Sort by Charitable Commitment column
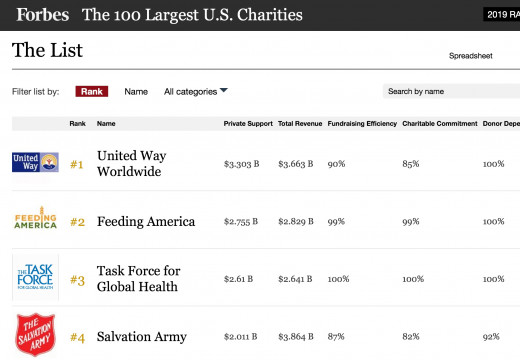 point(440,124)
